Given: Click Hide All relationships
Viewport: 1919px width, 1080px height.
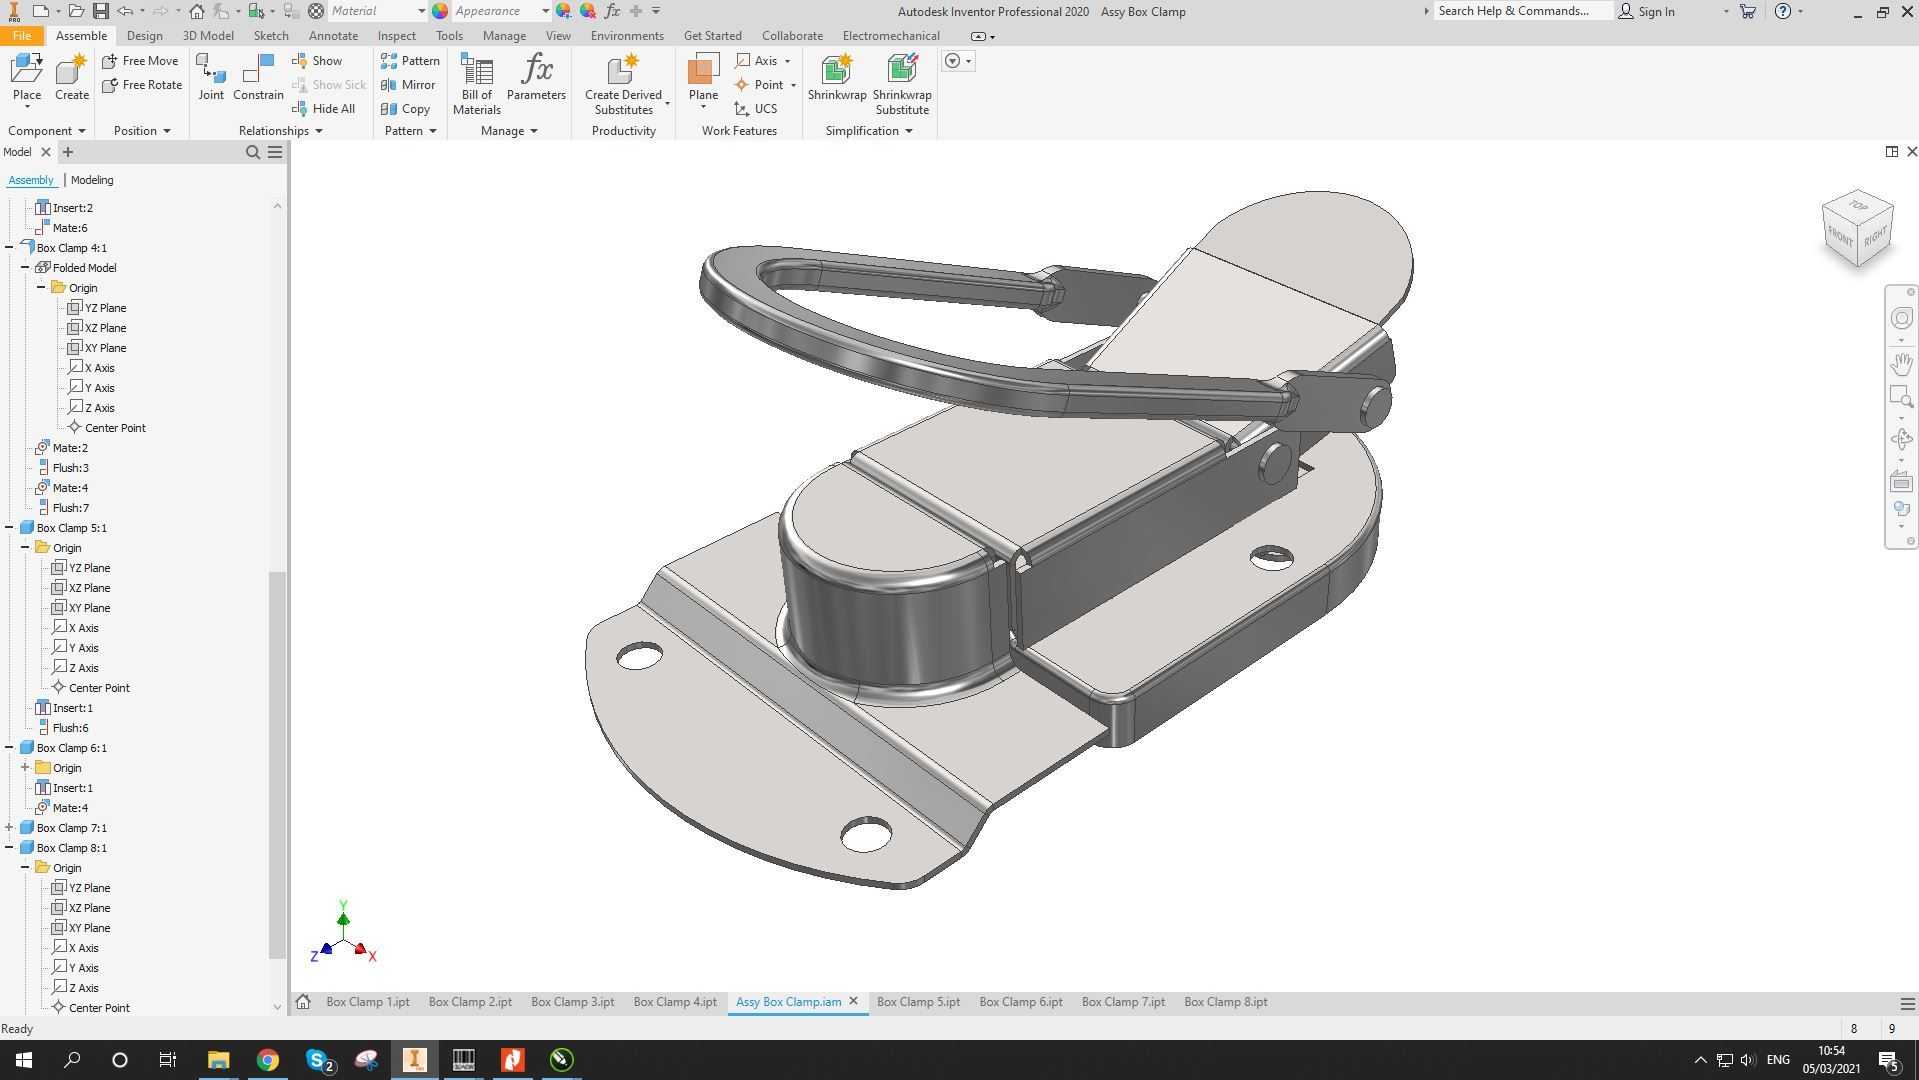Looking at the screenshot, I should pos(323,109).
